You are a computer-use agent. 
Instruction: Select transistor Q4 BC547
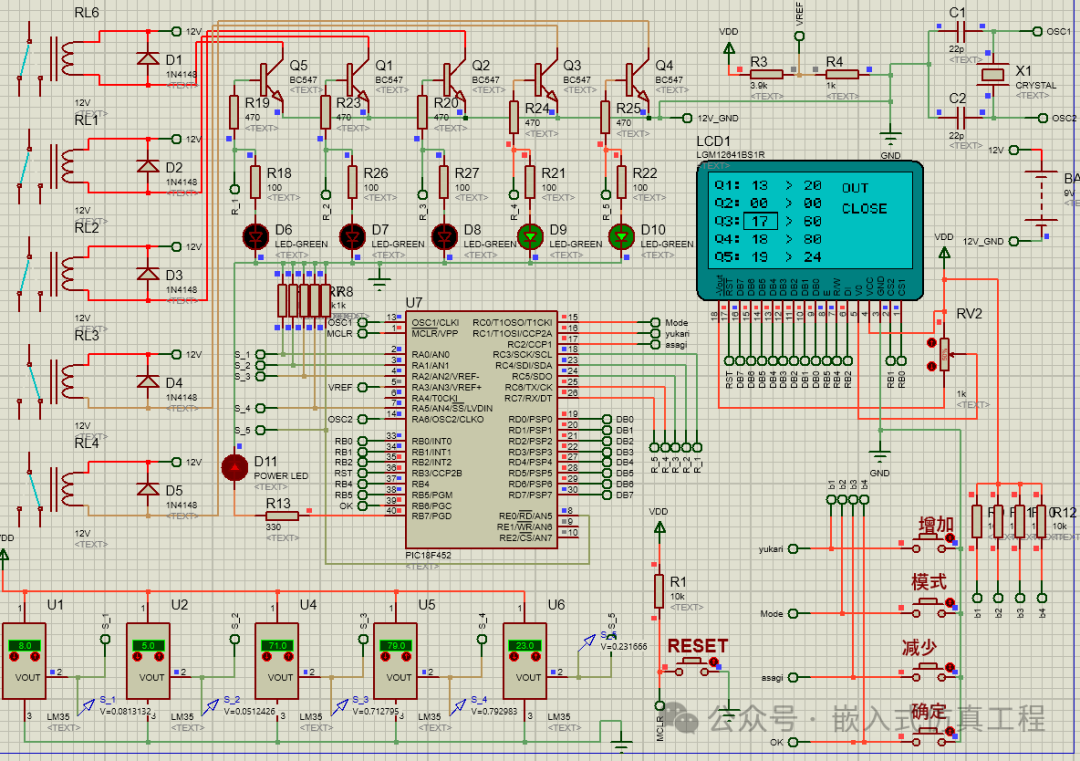pyautogui.click(x=637, y=81)
